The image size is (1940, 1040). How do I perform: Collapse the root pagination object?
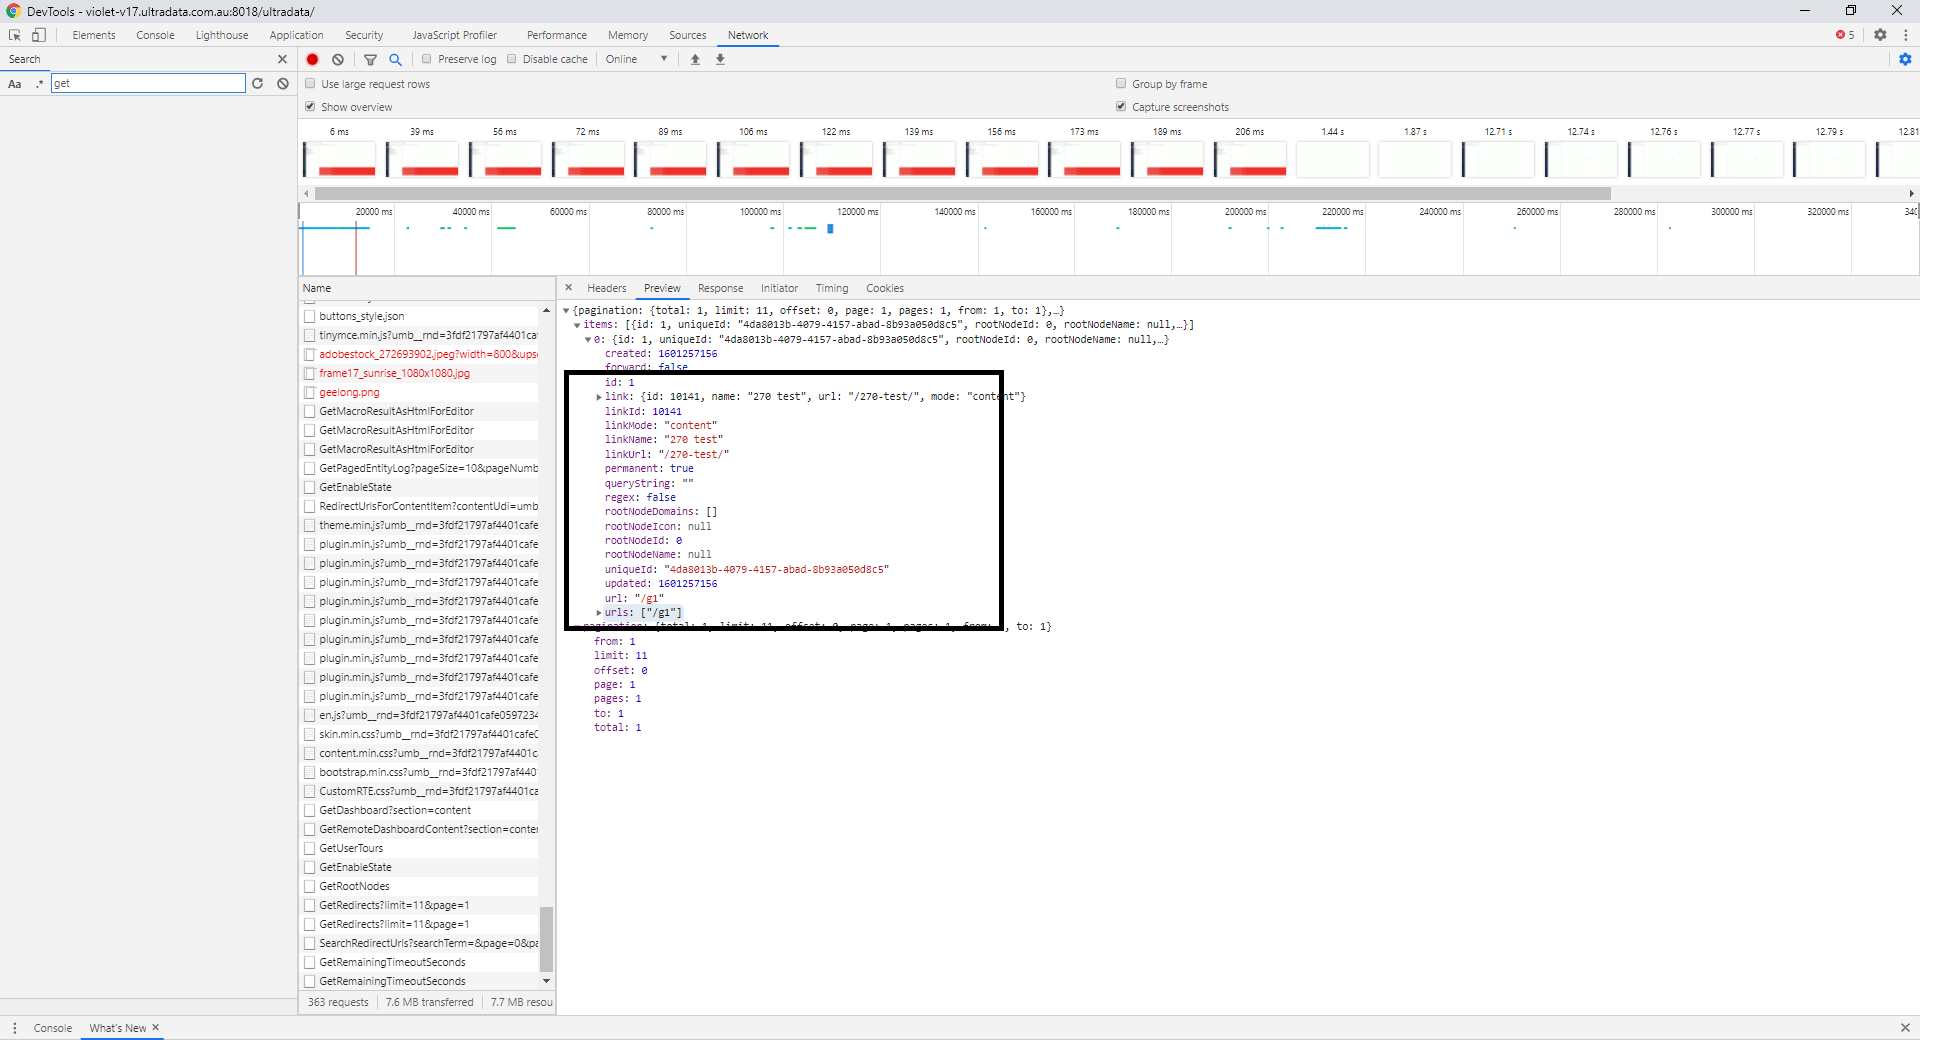pos(566,311)
